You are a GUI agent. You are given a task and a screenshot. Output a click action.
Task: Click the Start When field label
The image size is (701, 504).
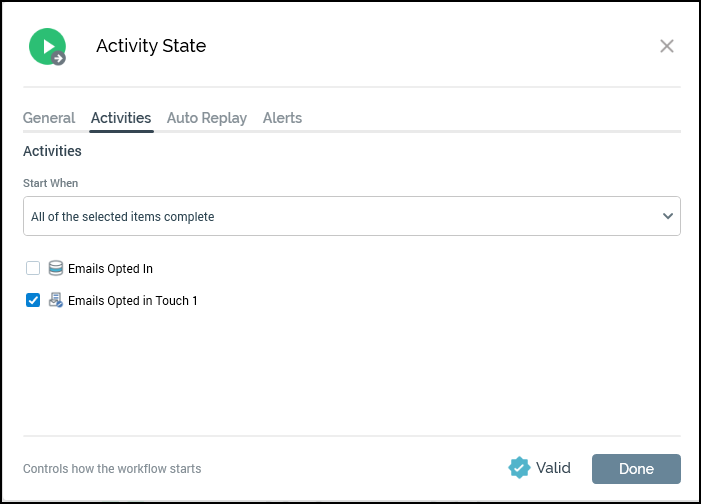point(51,184)
